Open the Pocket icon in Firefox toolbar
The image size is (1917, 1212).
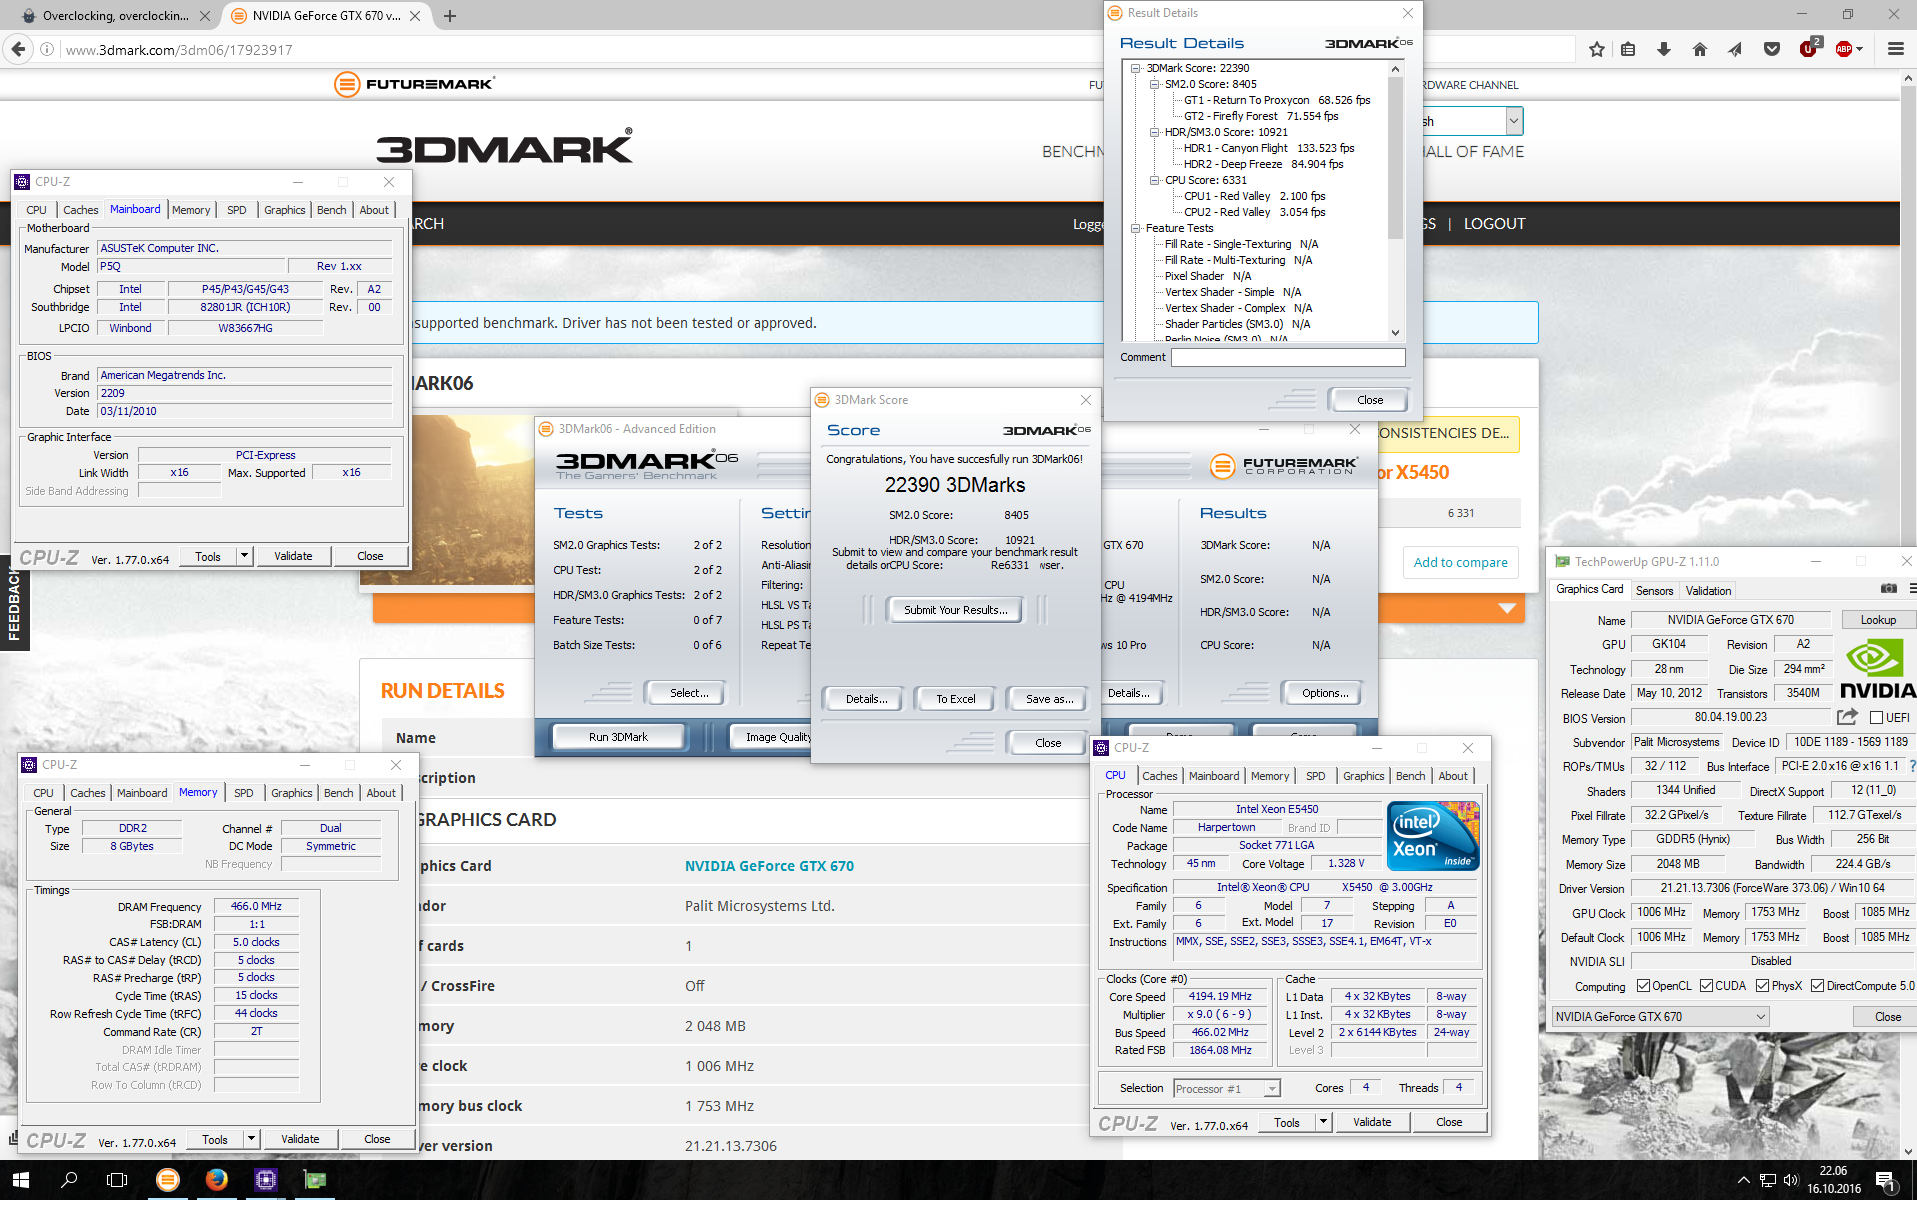(x=1772, y=49)
